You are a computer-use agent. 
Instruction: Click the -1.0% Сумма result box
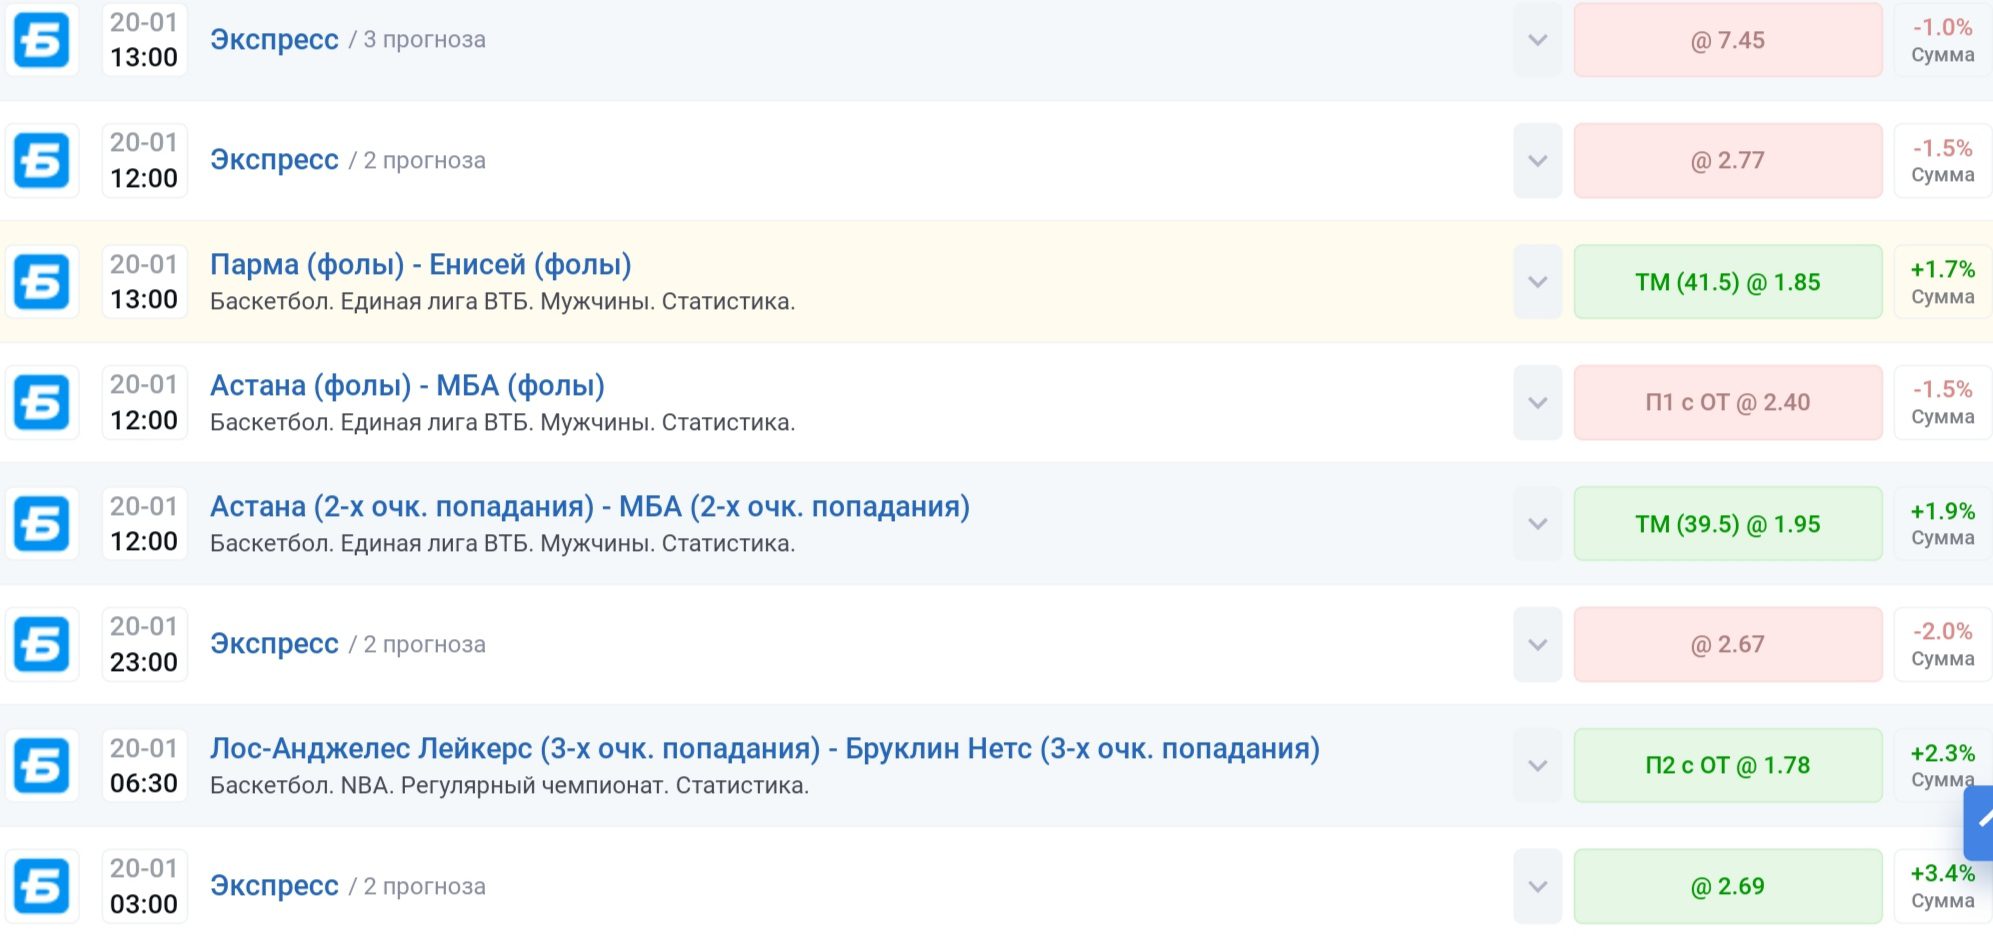coord(1943,40)
